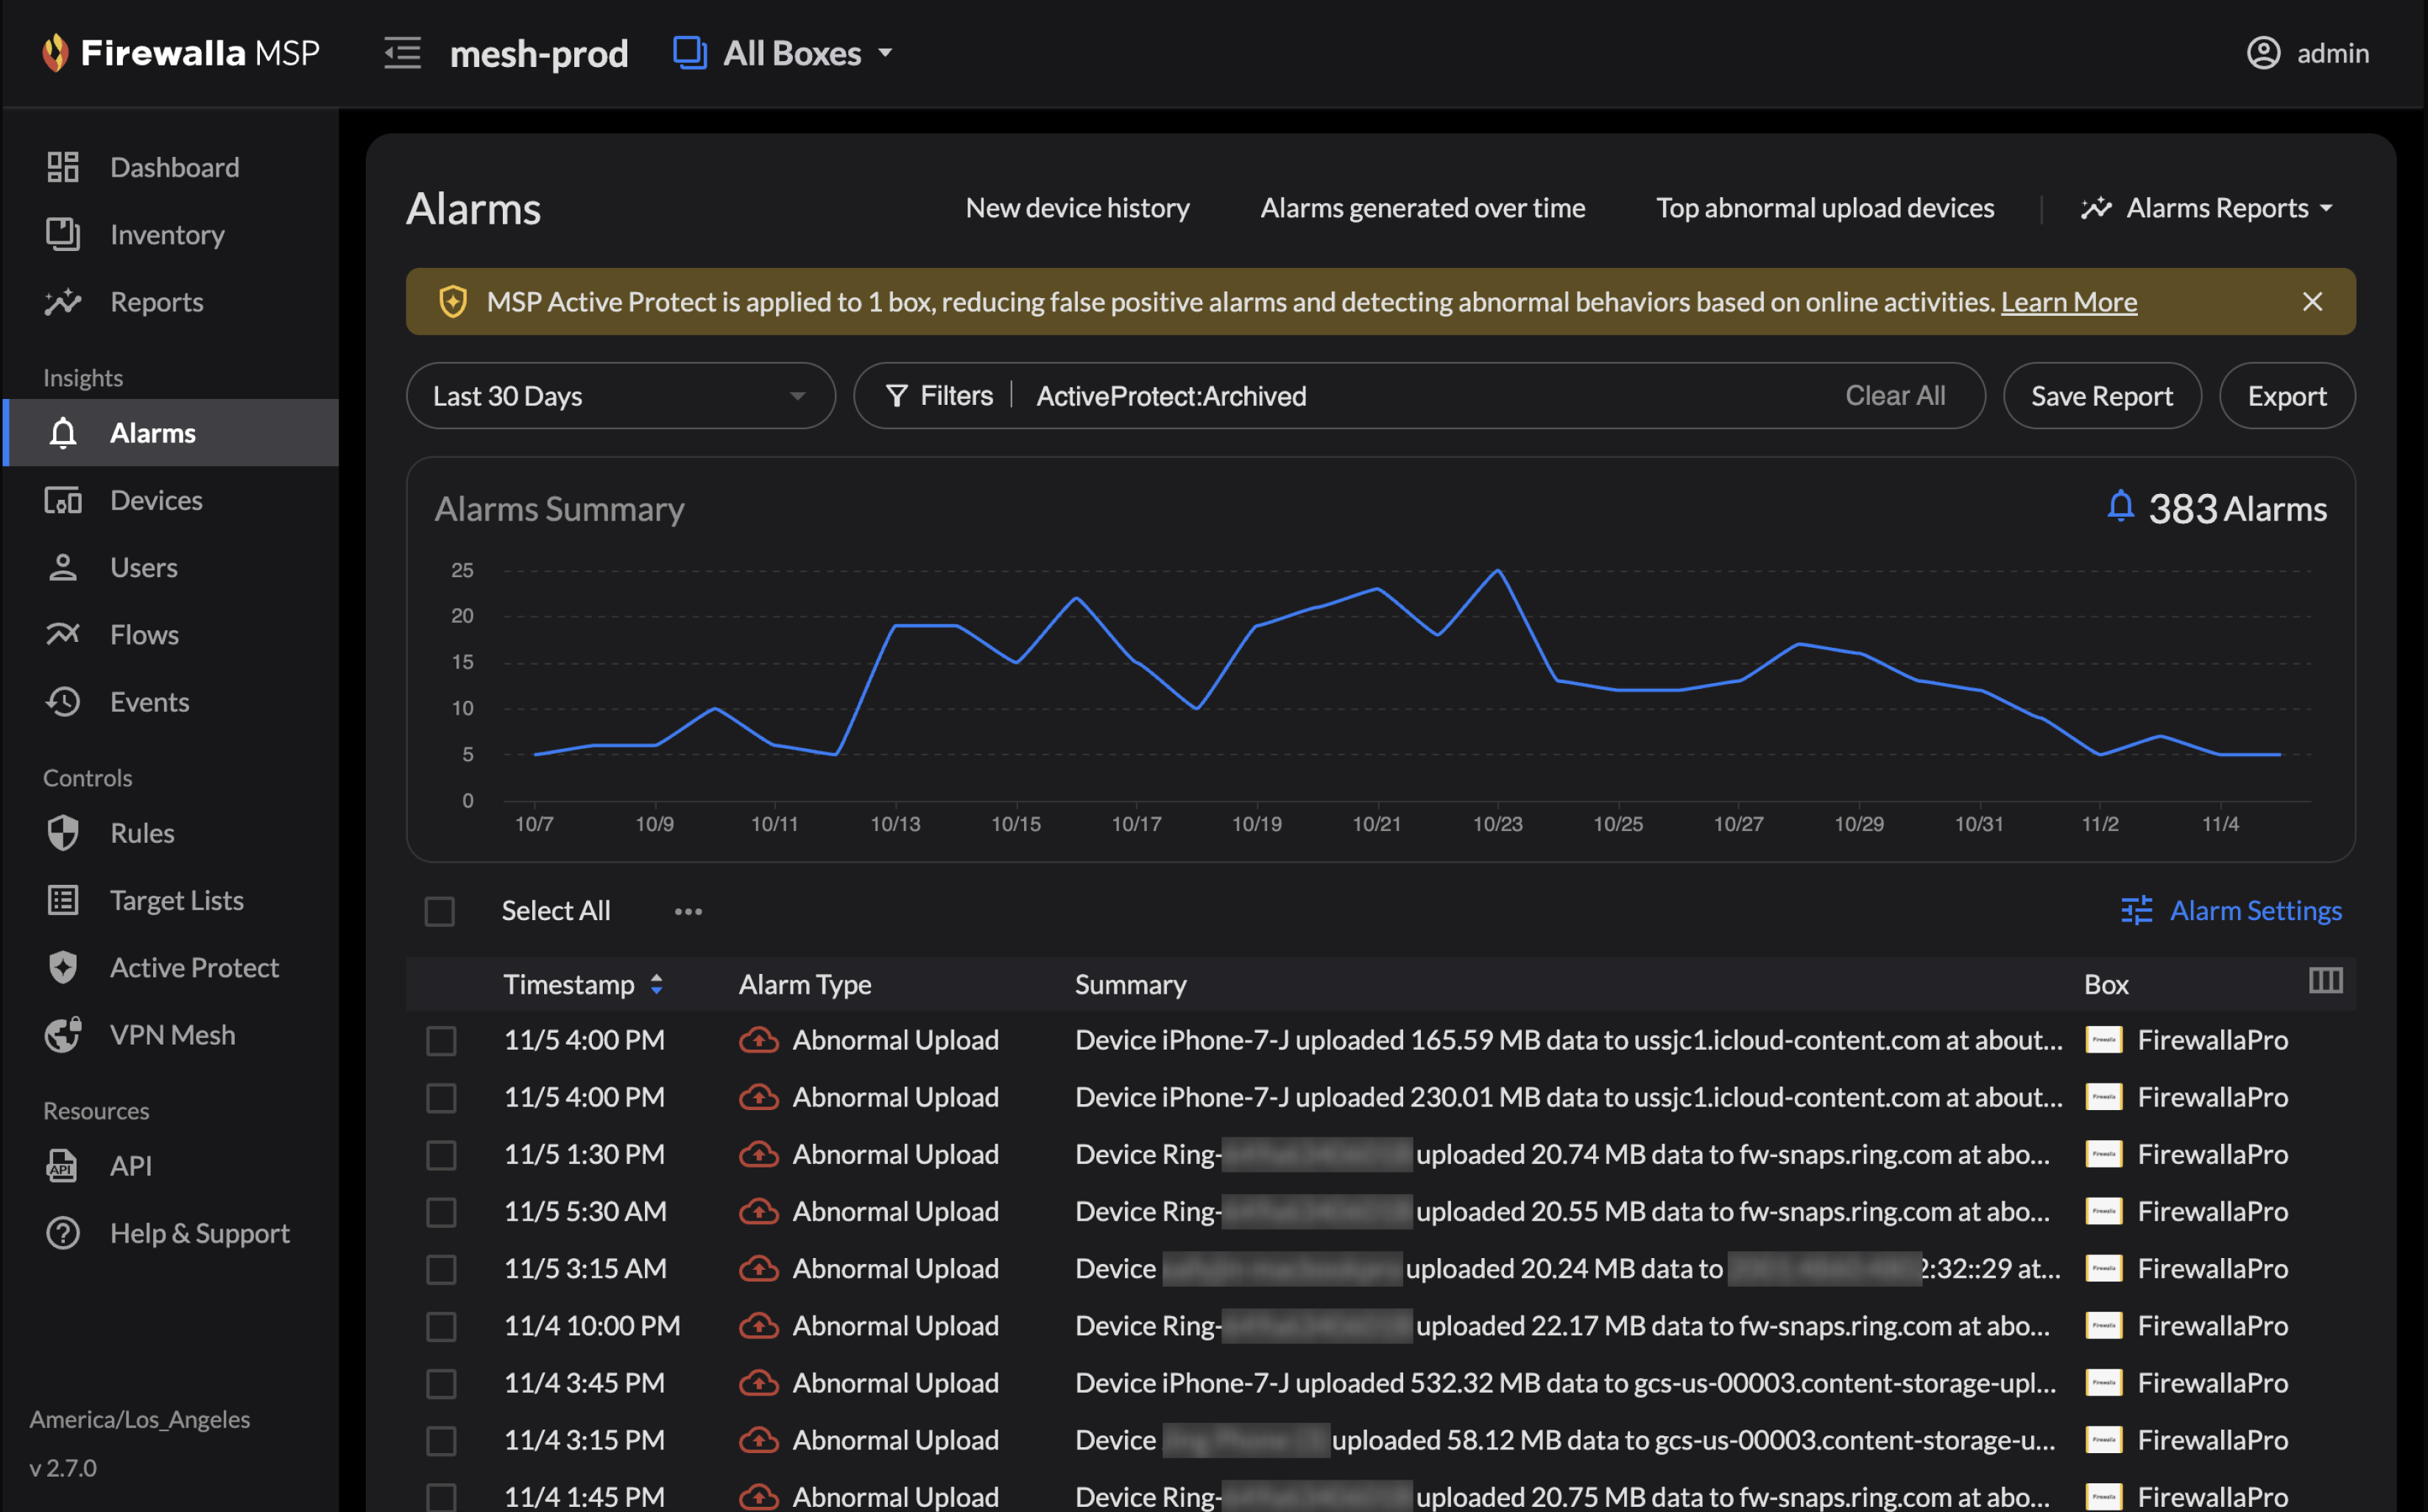Check the Select All checkbox
Viewport: 2428px width, 1512px height.
click(x=440, y=911)
